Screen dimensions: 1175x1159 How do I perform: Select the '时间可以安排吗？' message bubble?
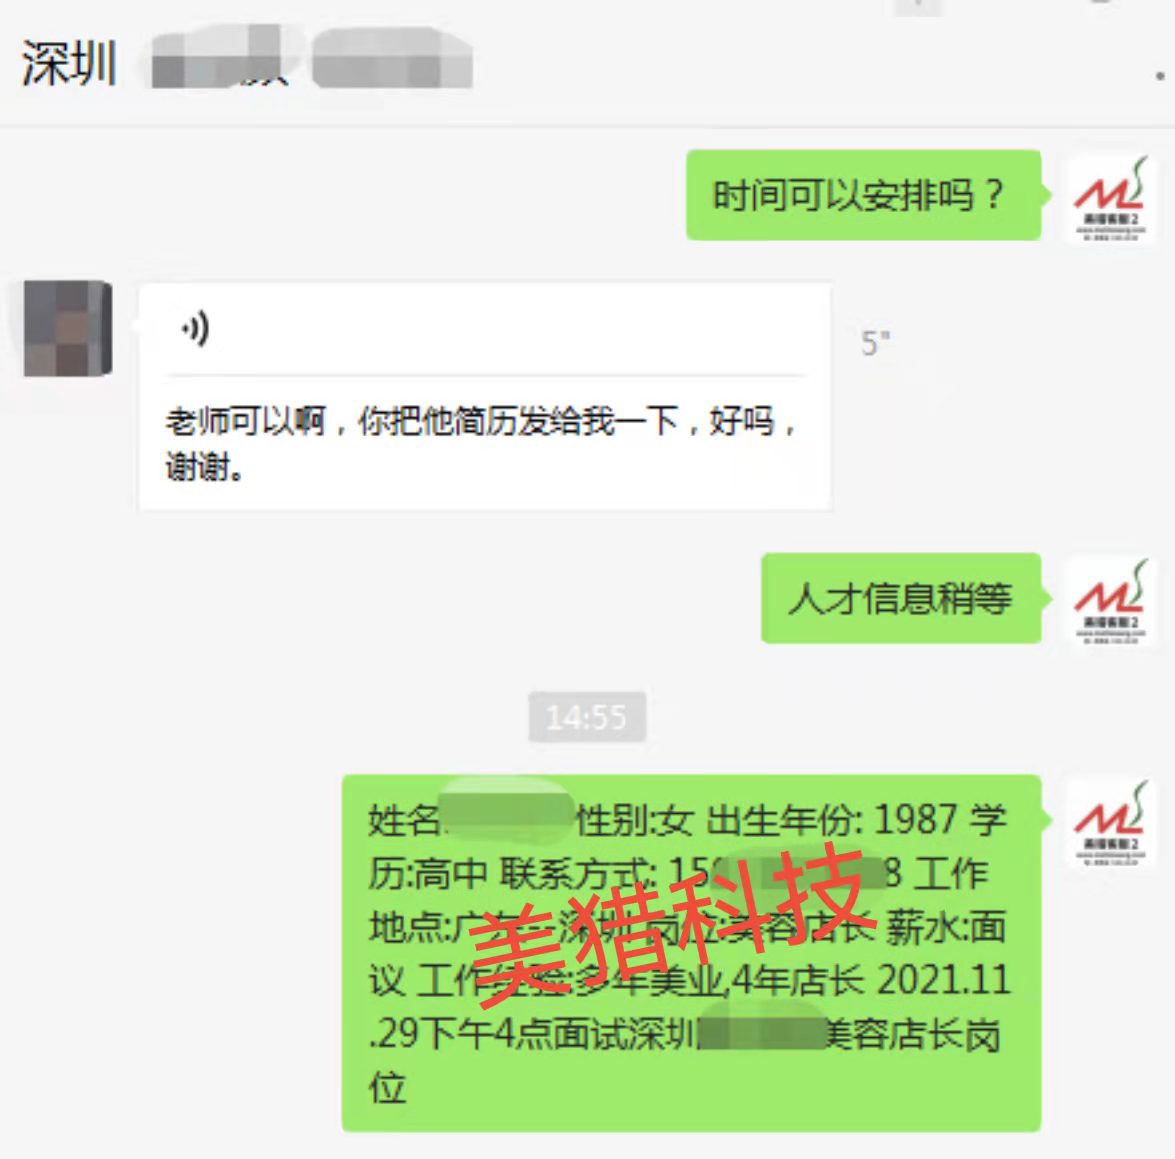click(865, 195)
